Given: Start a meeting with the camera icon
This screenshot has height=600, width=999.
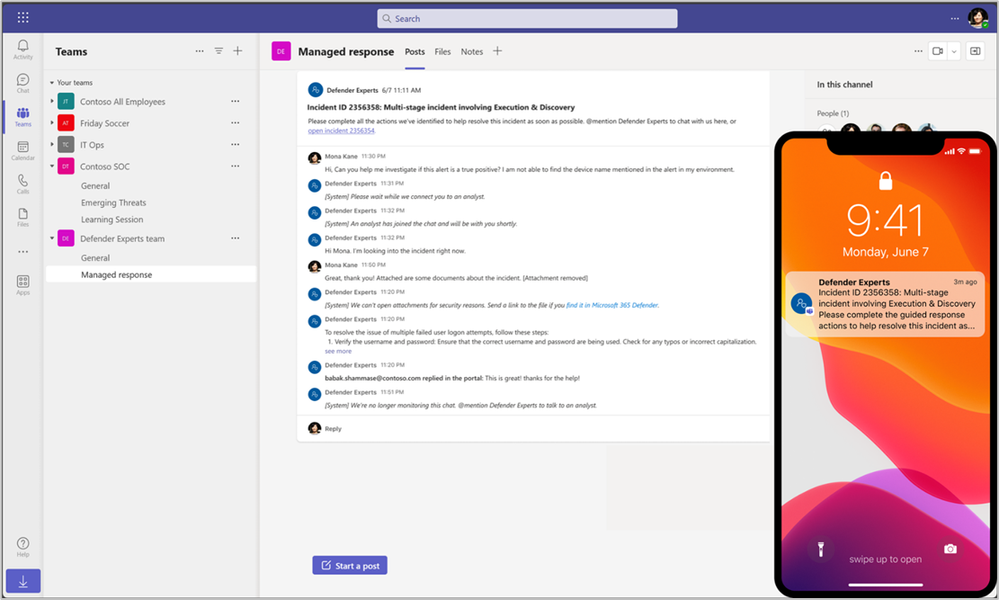Looking at the screenshot, I should 937,51.
